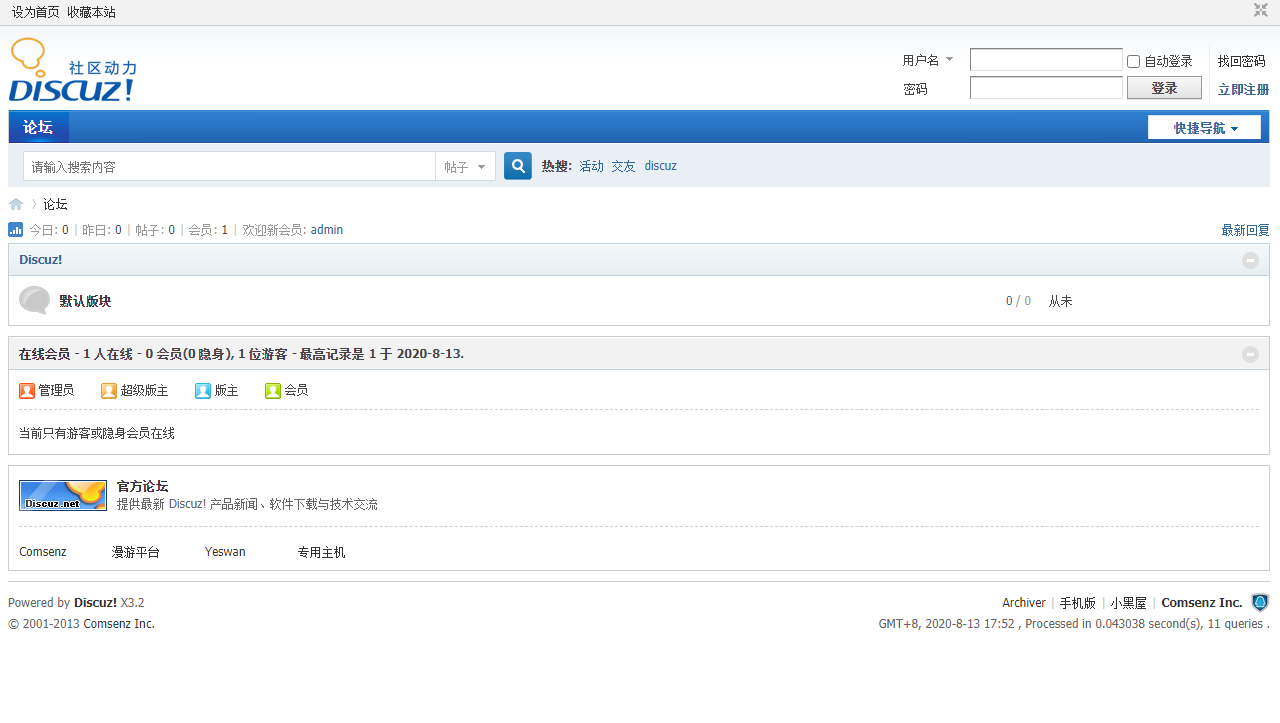1280x723 pixels.
Task: Click hot search term 活动
Action: tap(591, 166)
